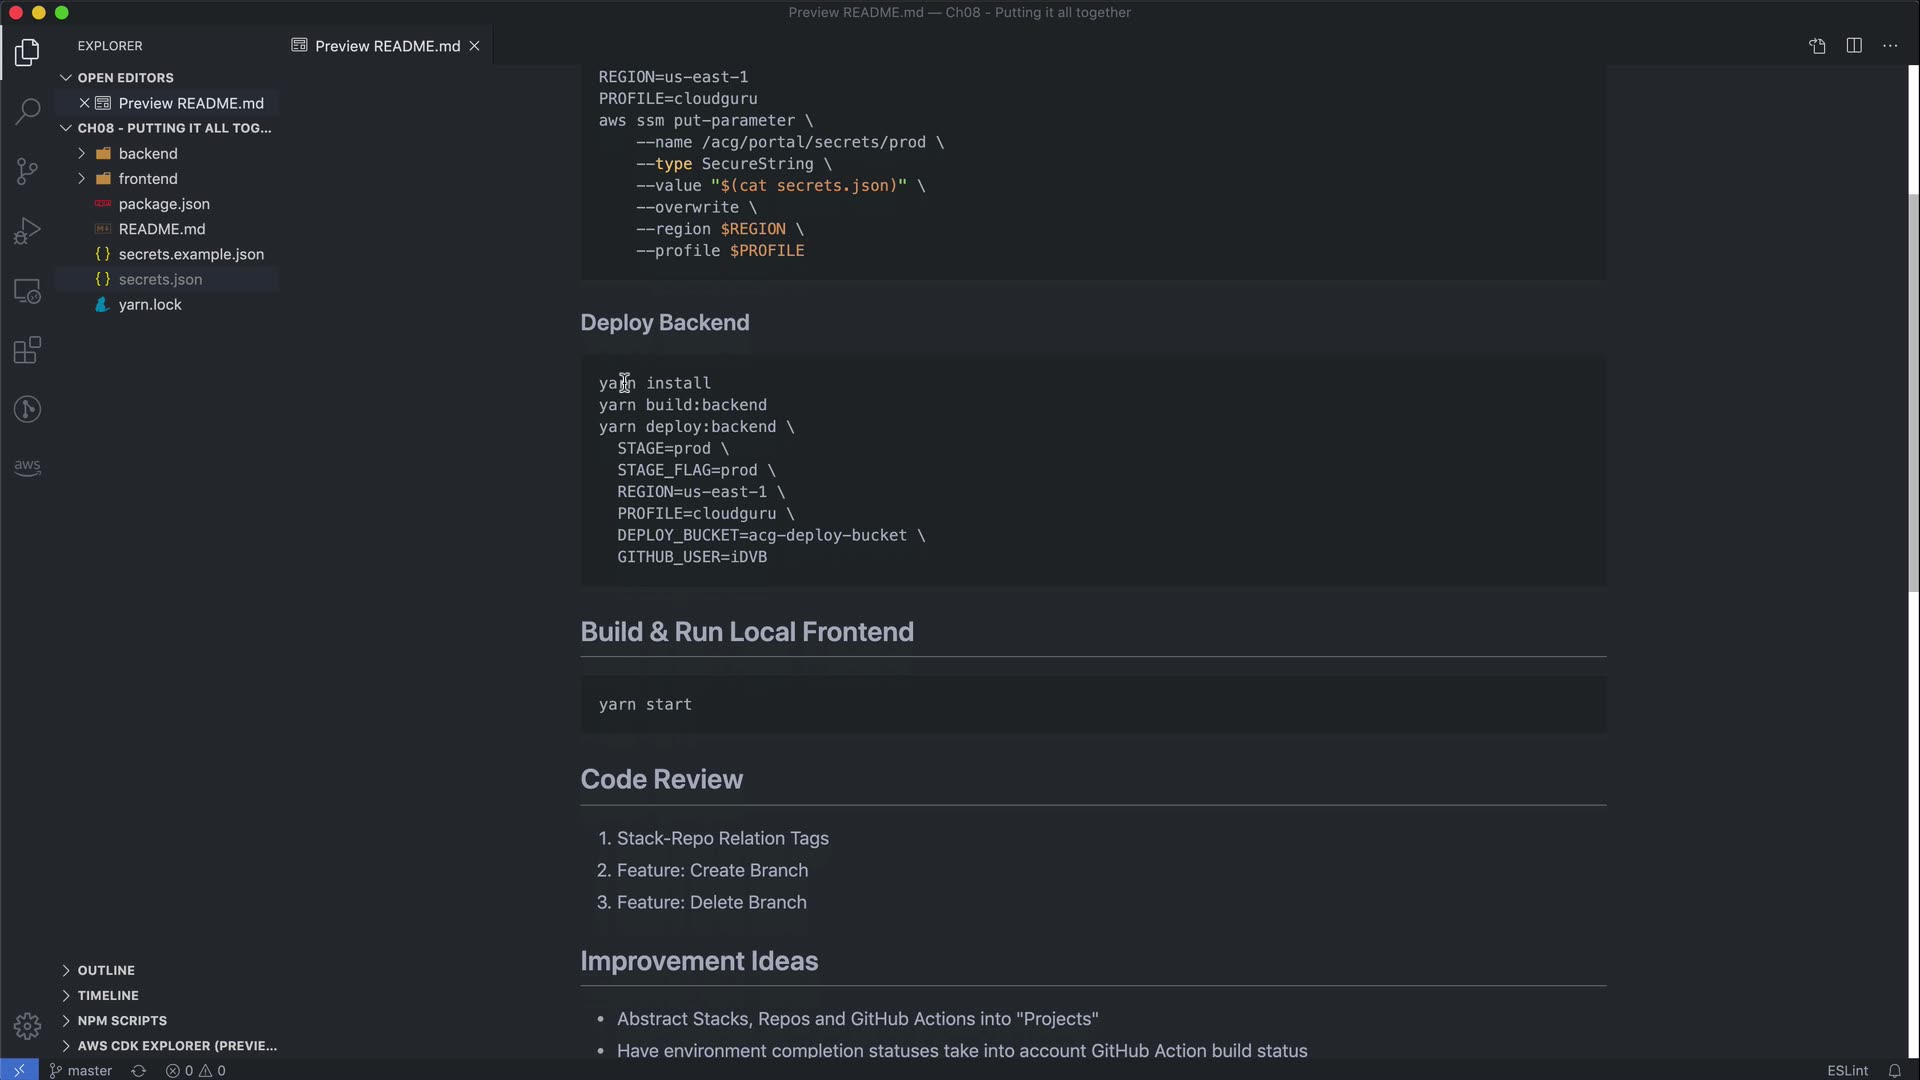Open the Search view in activity bar
The height and width of the screenshot is (1080, 1920).
(x=27, y=111)
